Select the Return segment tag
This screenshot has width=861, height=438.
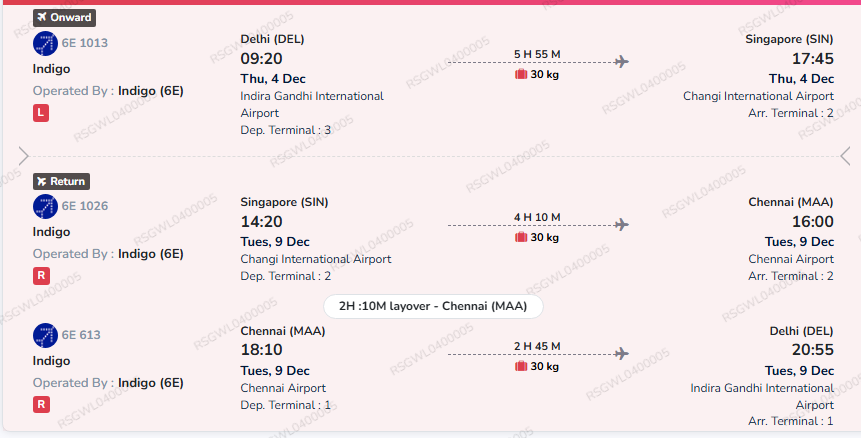click(x=61, y=181)
